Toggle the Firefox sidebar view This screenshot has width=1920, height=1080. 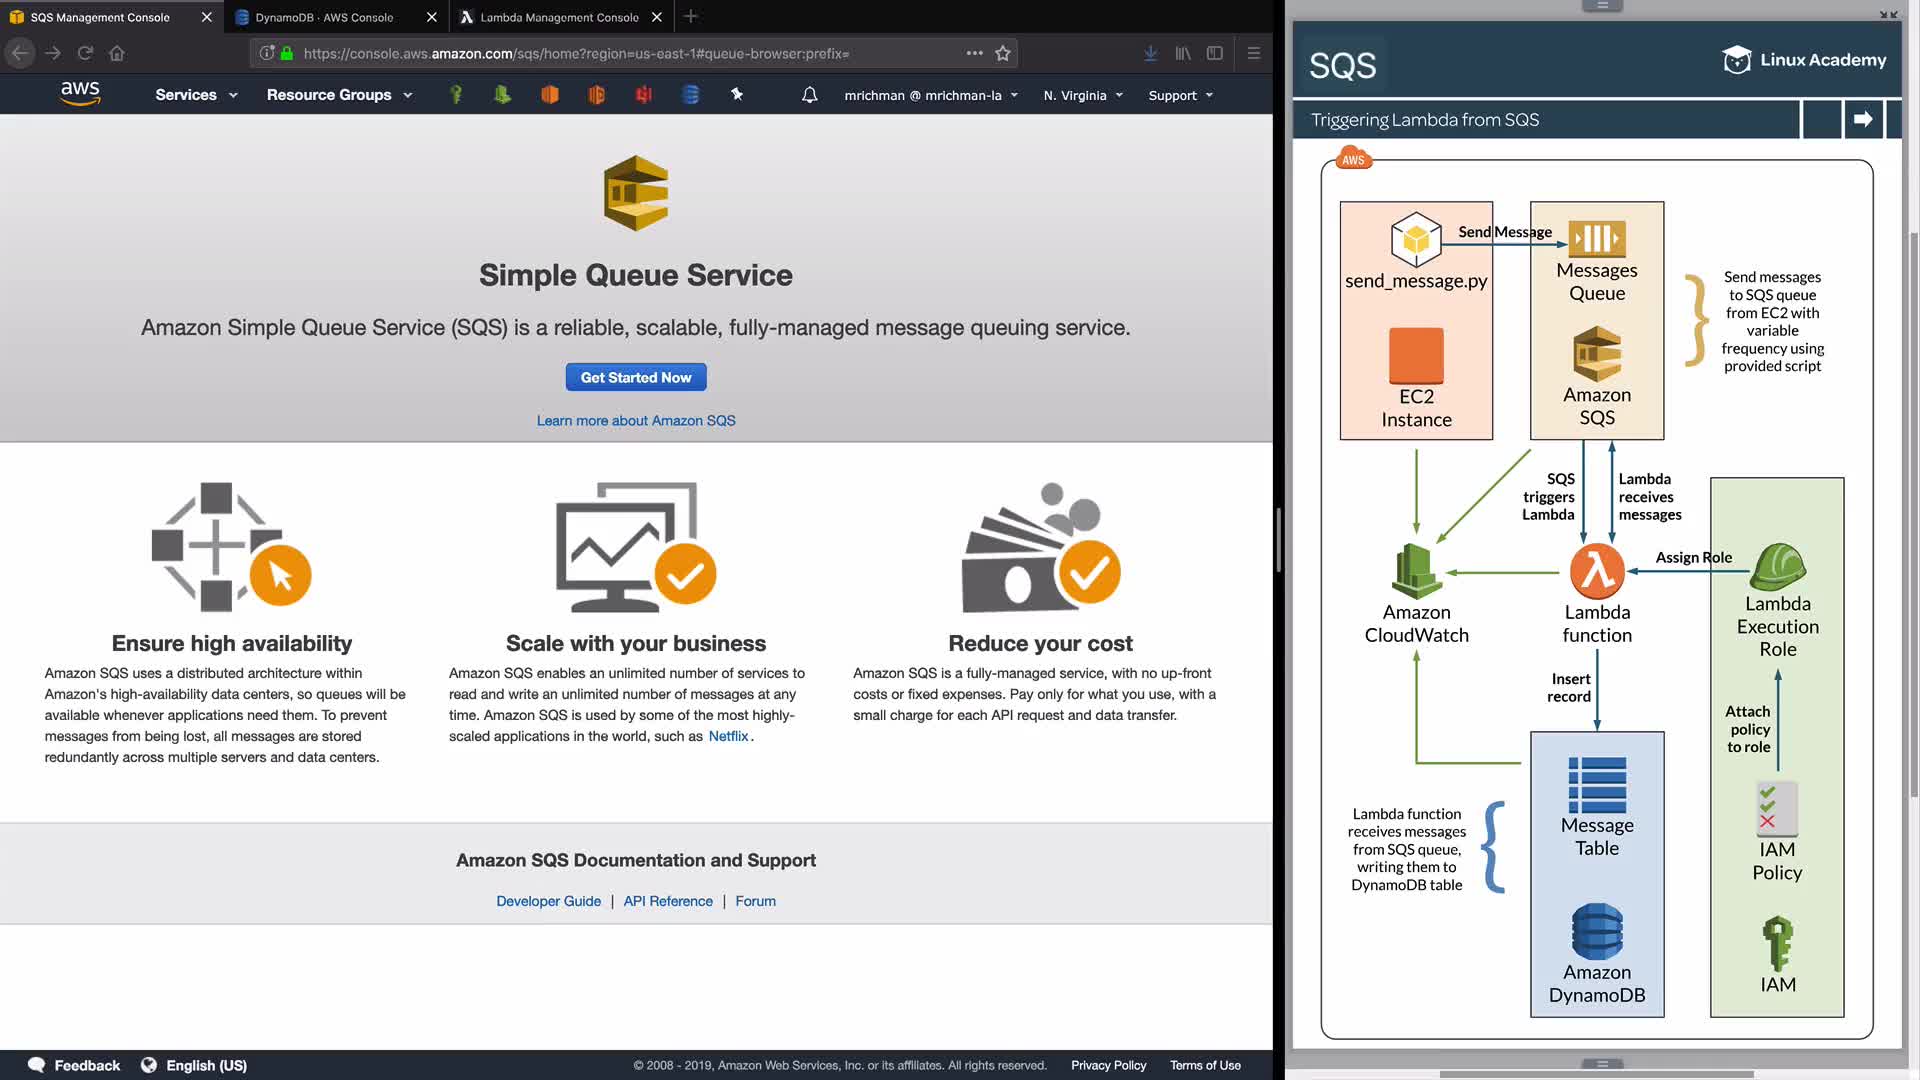pyautogui.click(x=1215, y=53)
